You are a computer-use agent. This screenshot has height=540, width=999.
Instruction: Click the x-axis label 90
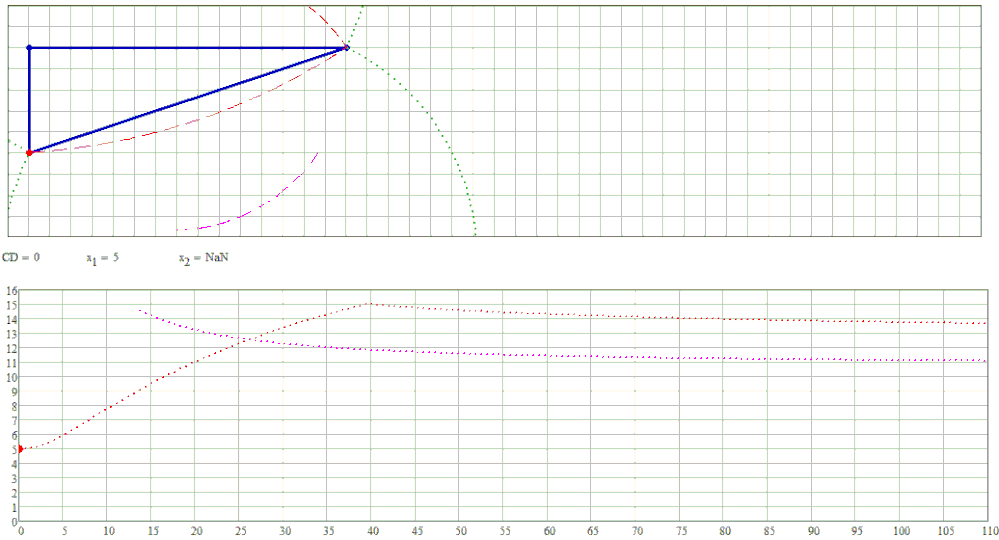pos(814,530)
